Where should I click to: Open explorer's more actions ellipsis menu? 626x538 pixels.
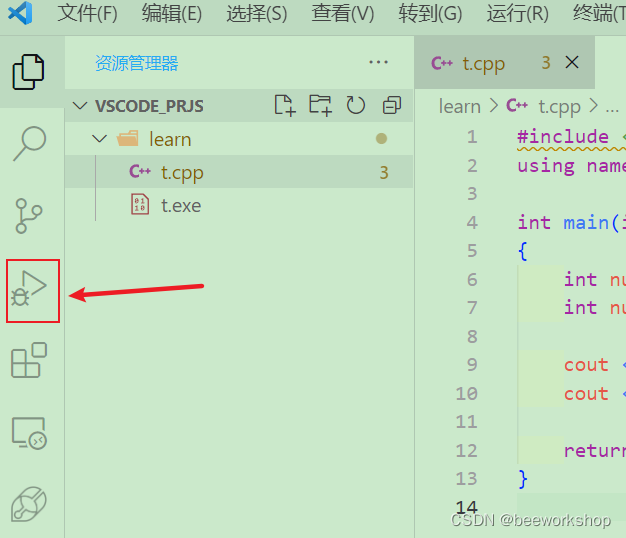click(378, 62)
